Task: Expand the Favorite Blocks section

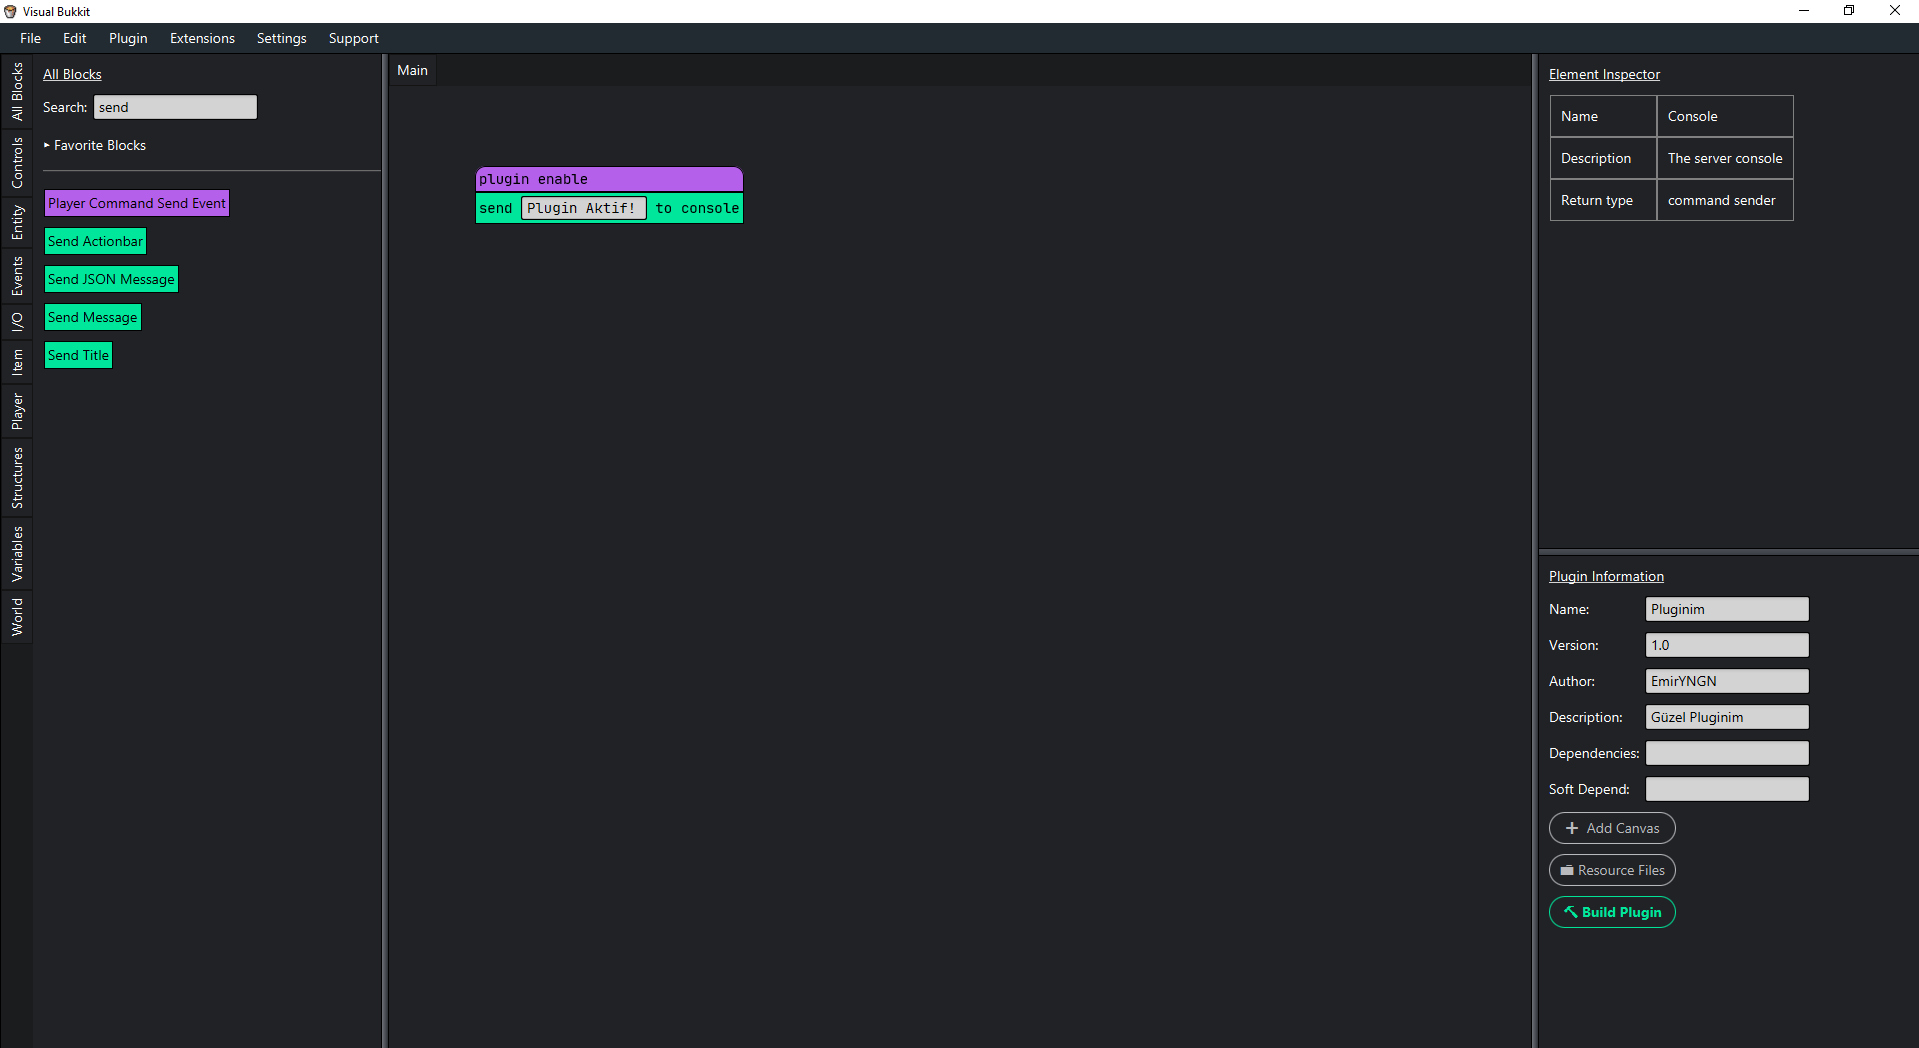Action: 95,145
